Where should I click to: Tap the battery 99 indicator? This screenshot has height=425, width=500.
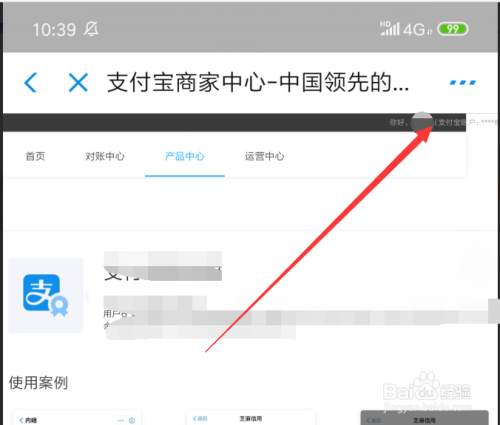[453, 29]
